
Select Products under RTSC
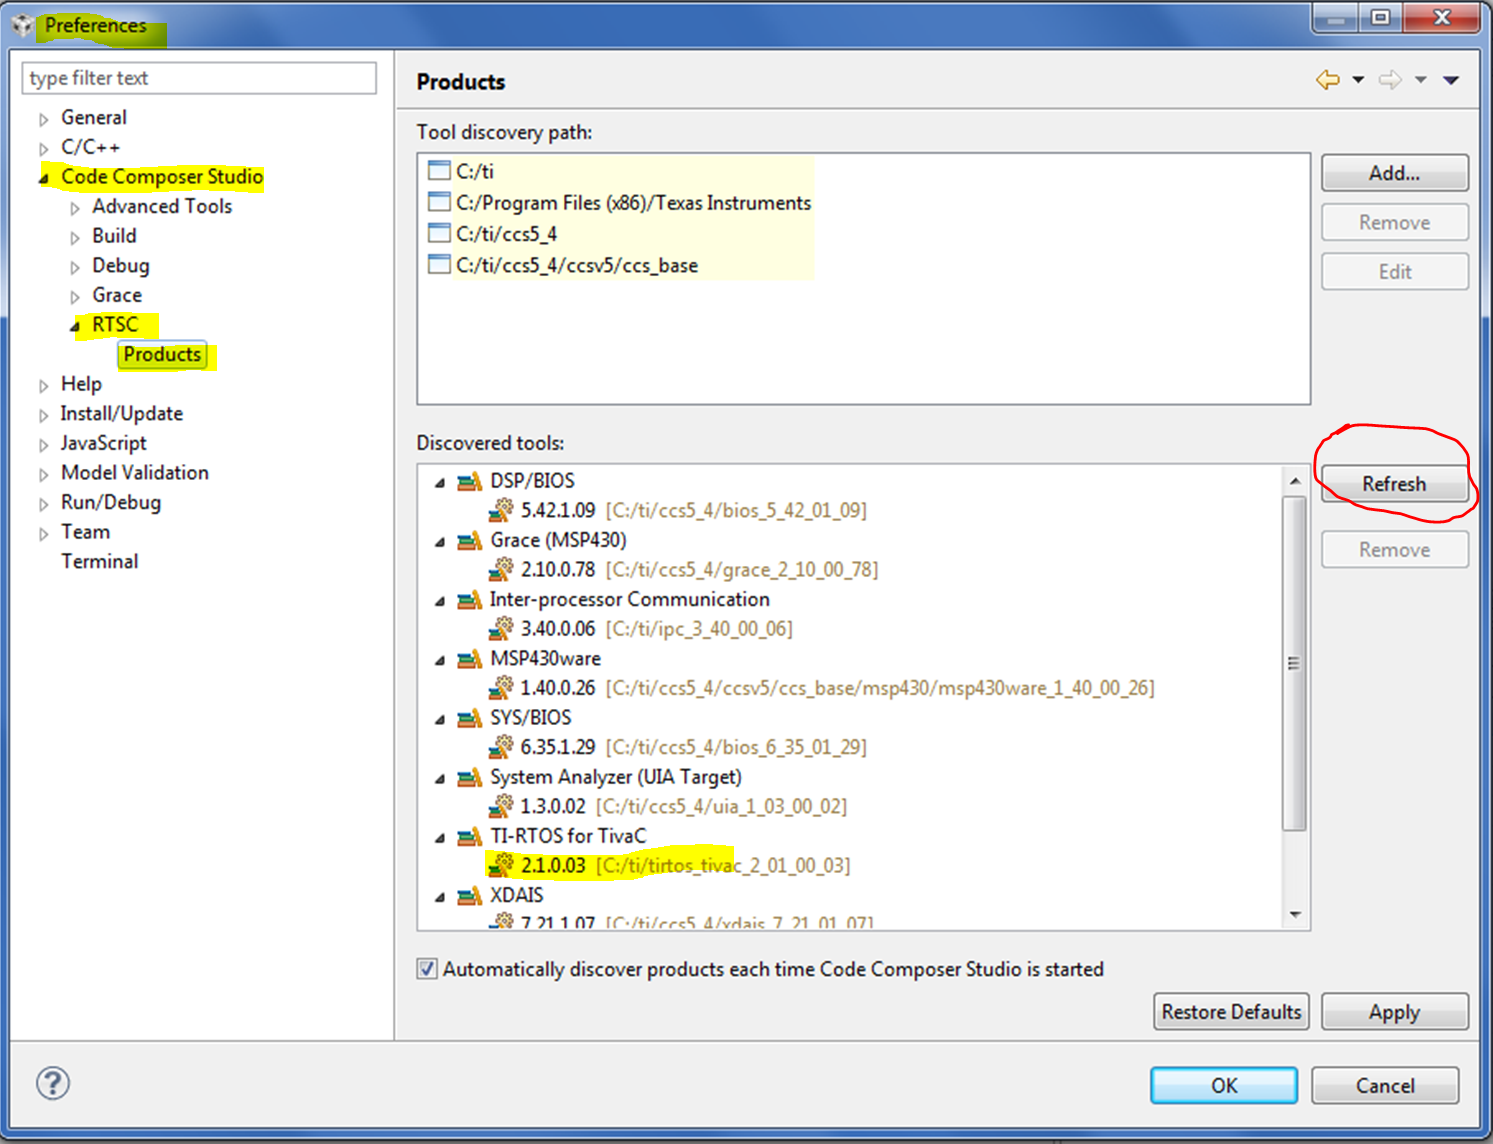point(162,355)
